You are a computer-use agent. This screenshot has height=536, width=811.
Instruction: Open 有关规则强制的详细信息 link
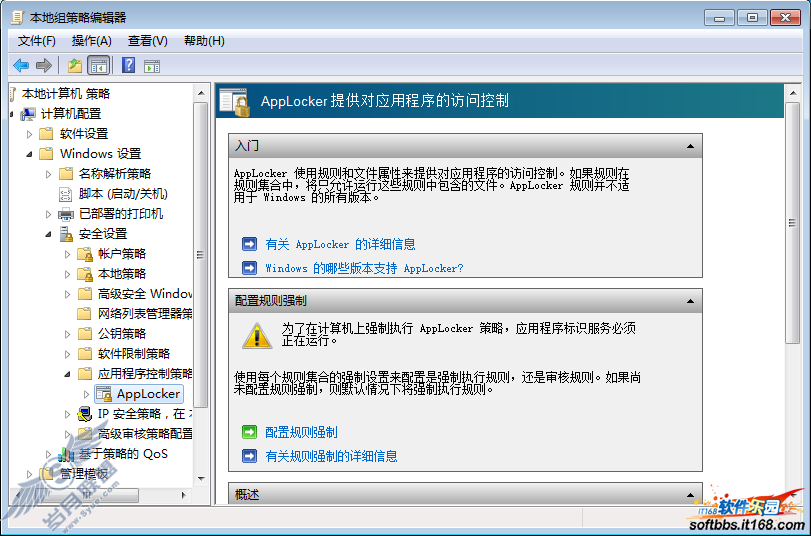(x=331, y=456)
